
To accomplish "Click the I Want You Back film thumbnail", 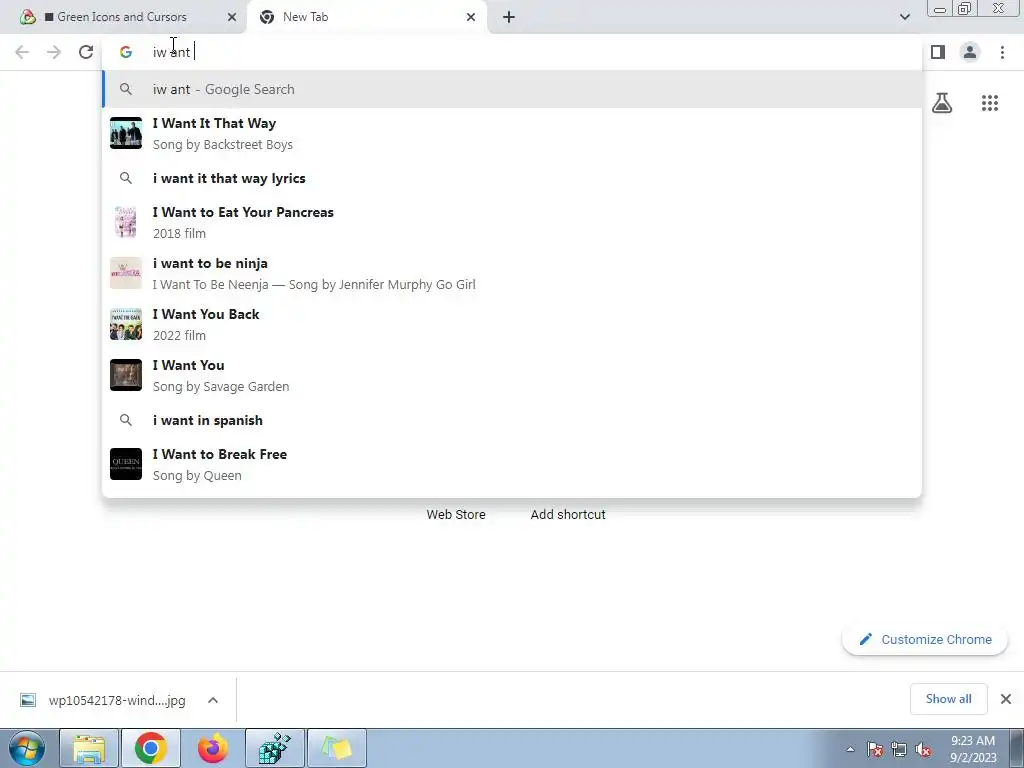I will pyautogui.click(x=126, y=324).
